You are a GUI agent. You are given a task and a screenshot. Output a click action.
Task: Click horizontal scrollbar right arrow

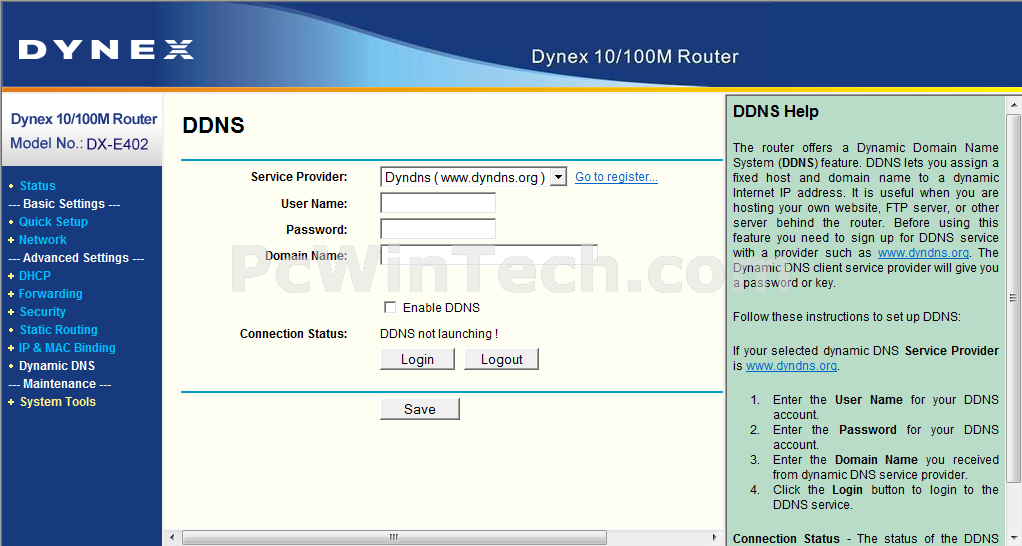click(714, 538)
